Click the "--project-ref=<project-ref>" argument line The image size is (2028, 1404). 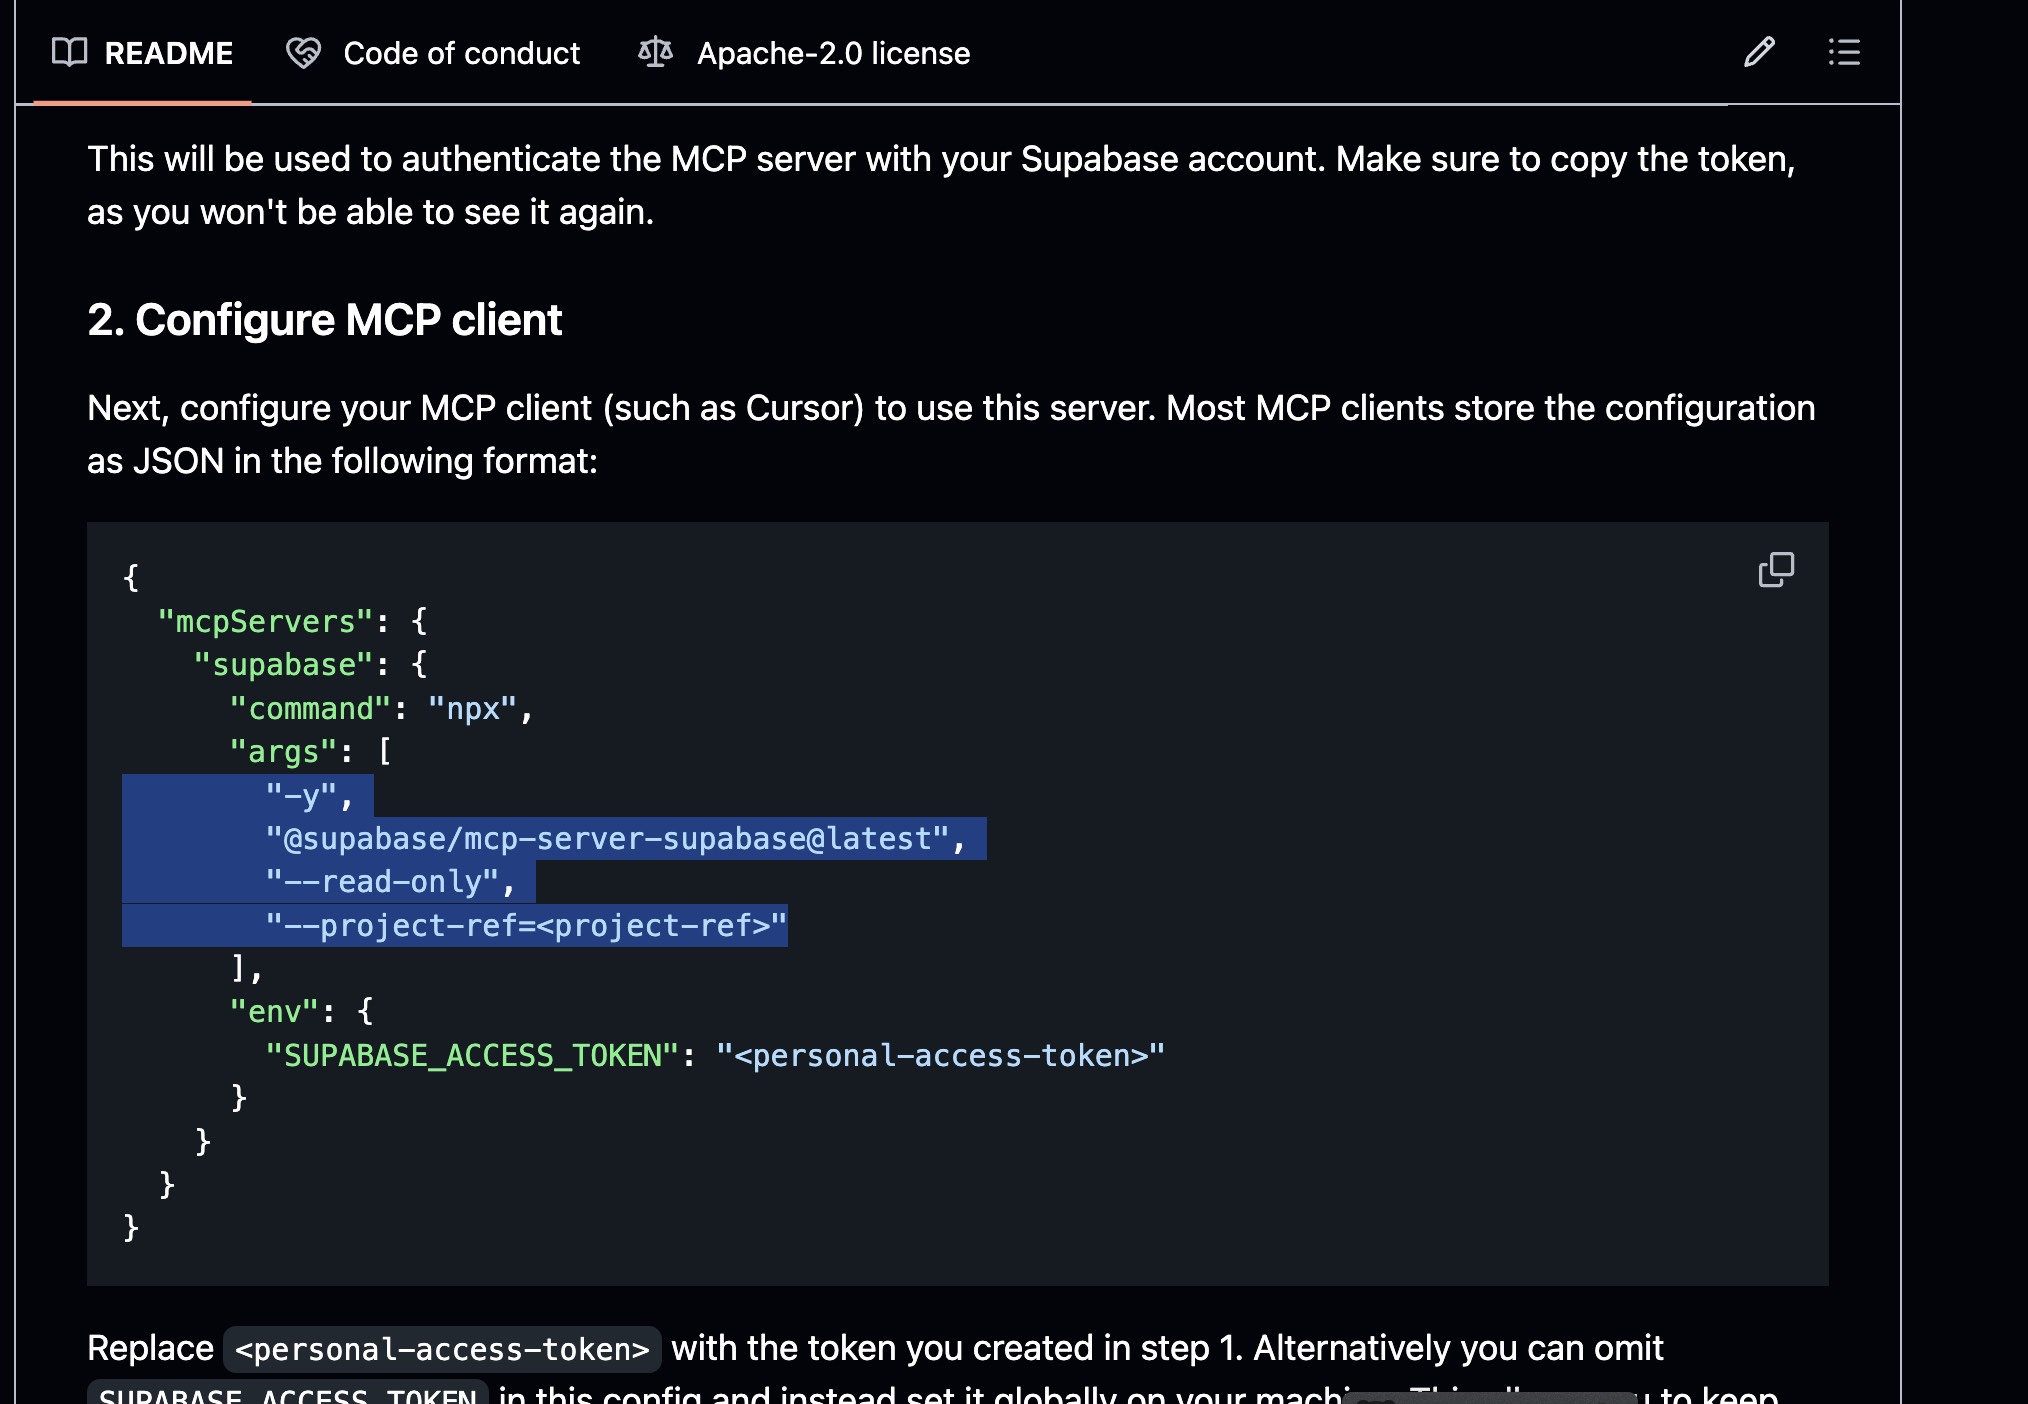pos(526,926)
